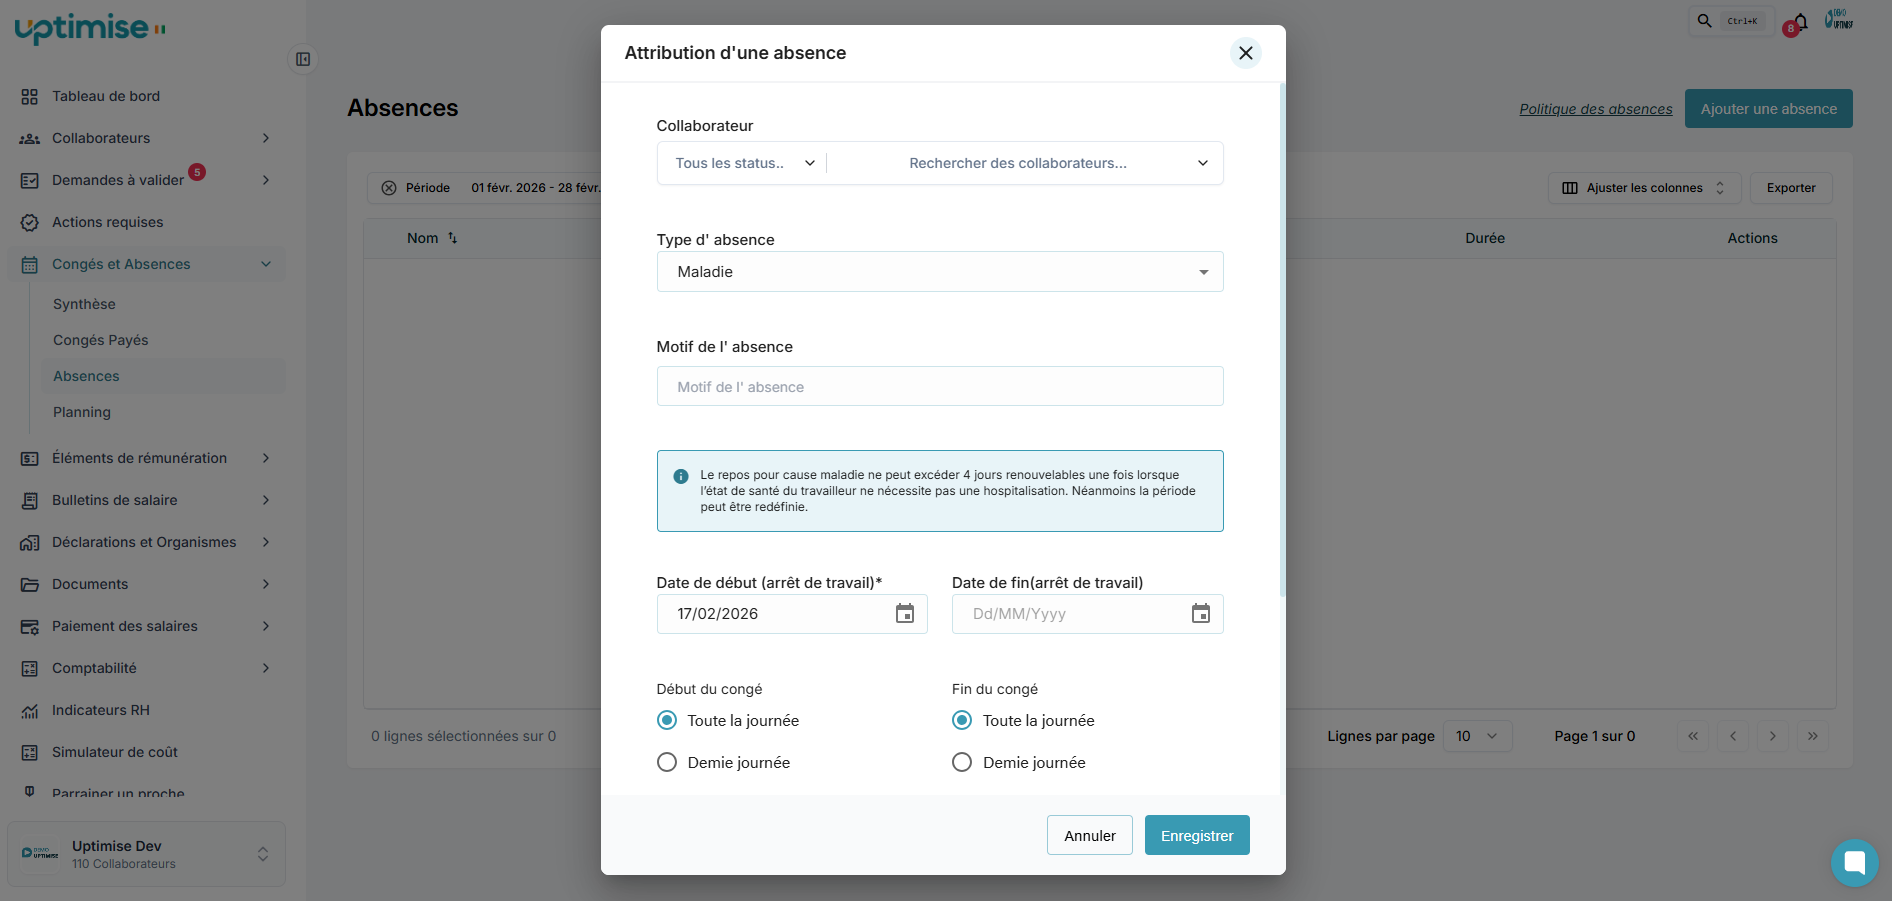Viewport: 1892px width, 901px height.
Task: Open the Type d'absence Maladie dropdown
Action: (939, 272)
